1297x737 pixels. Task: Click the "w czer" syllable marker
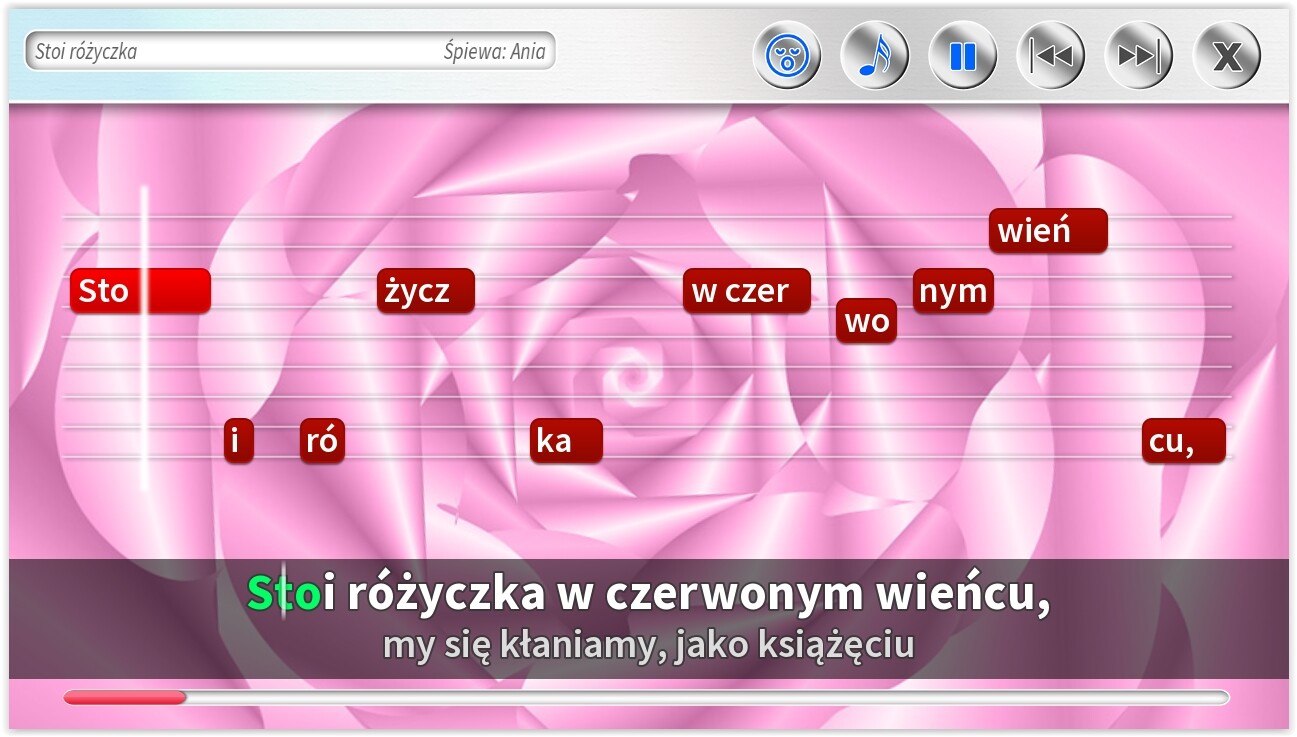[x=745, y=290]
